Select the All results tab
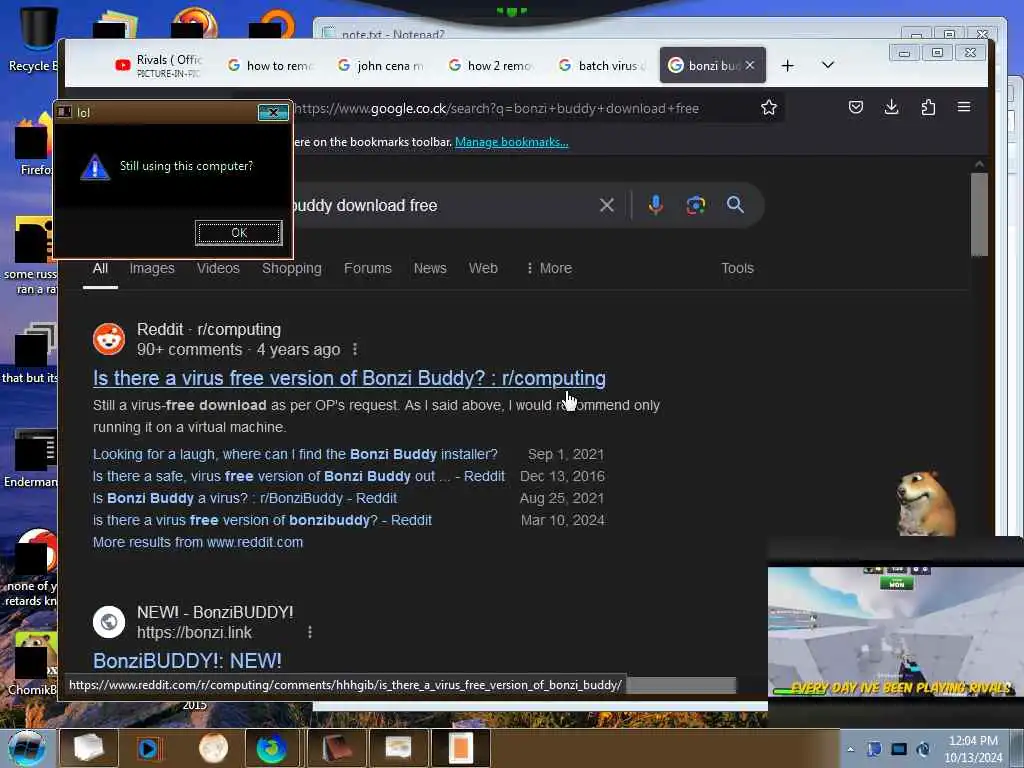1024x768 pixels. pyautogui.click(x=100, y=268)
